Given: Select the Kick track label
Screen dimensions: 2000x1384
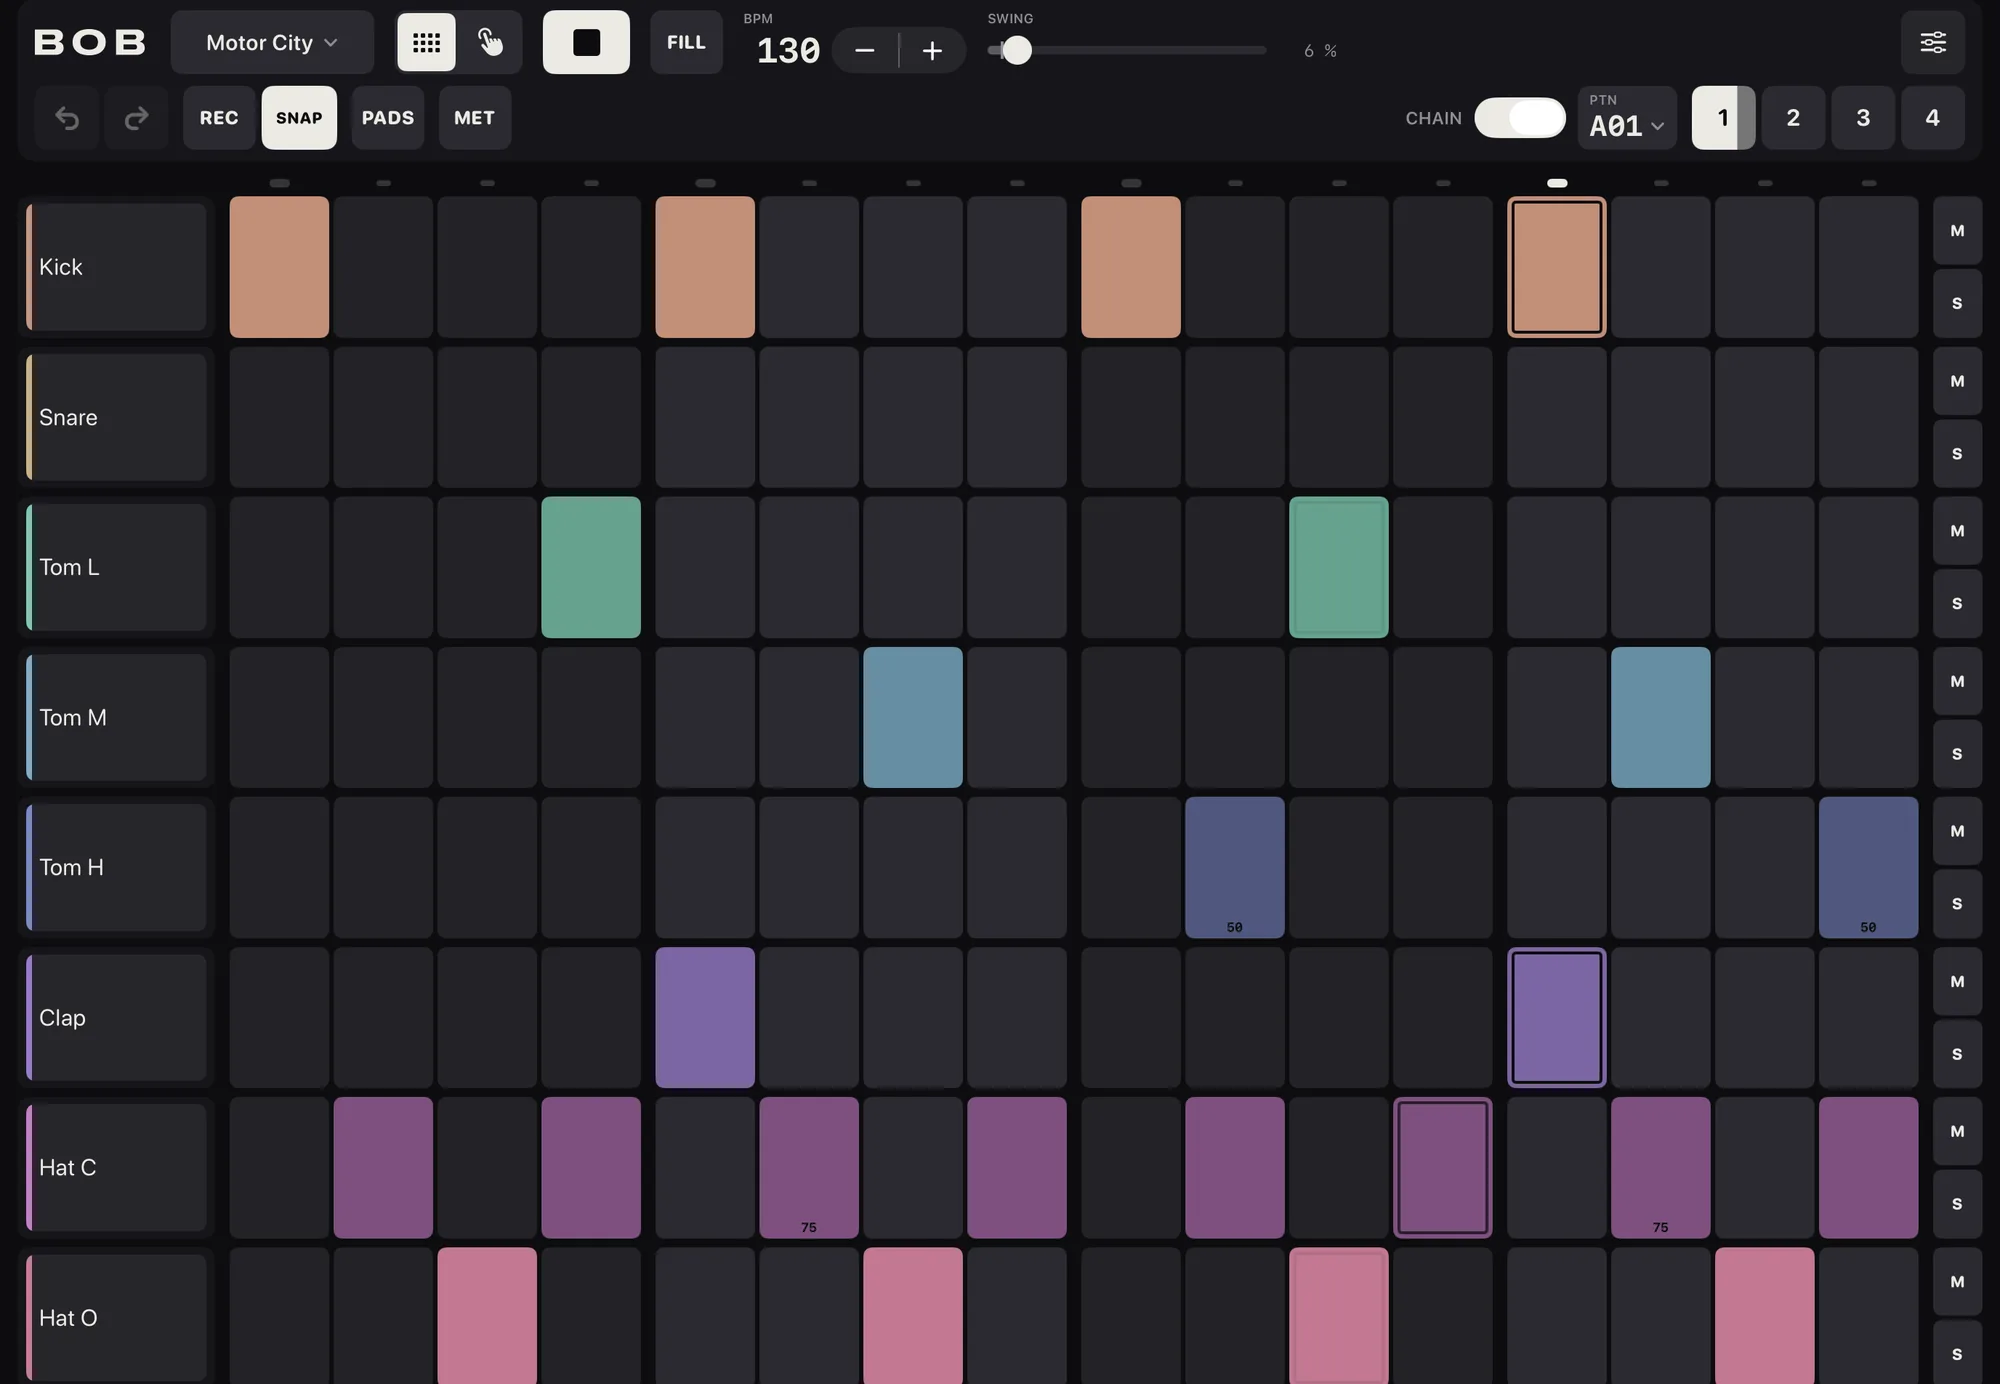Looking at the screenshot, I should pos(116,267).
